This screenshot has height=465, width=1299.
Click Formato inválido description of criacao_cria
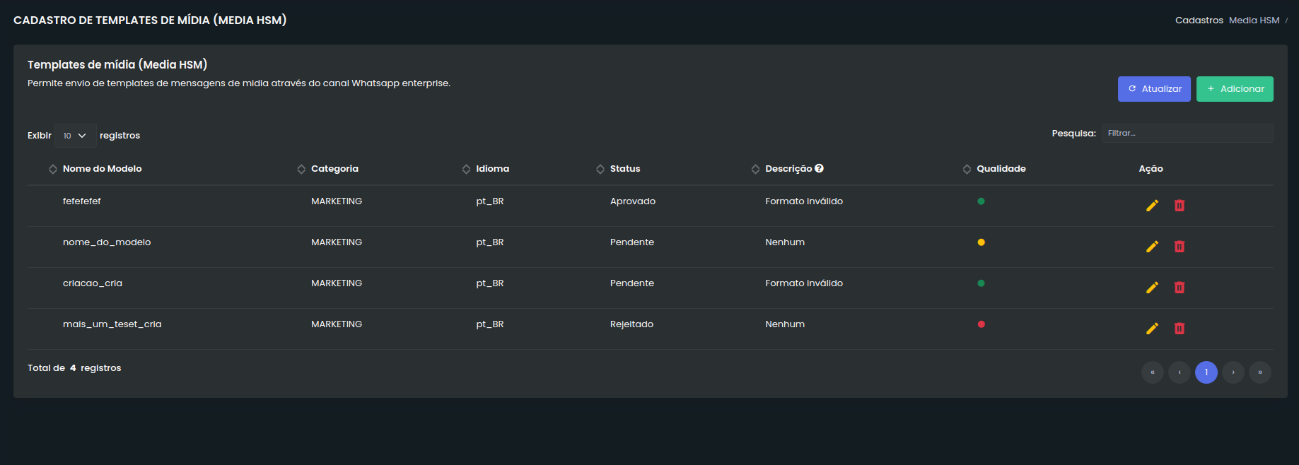pos(804,283)
